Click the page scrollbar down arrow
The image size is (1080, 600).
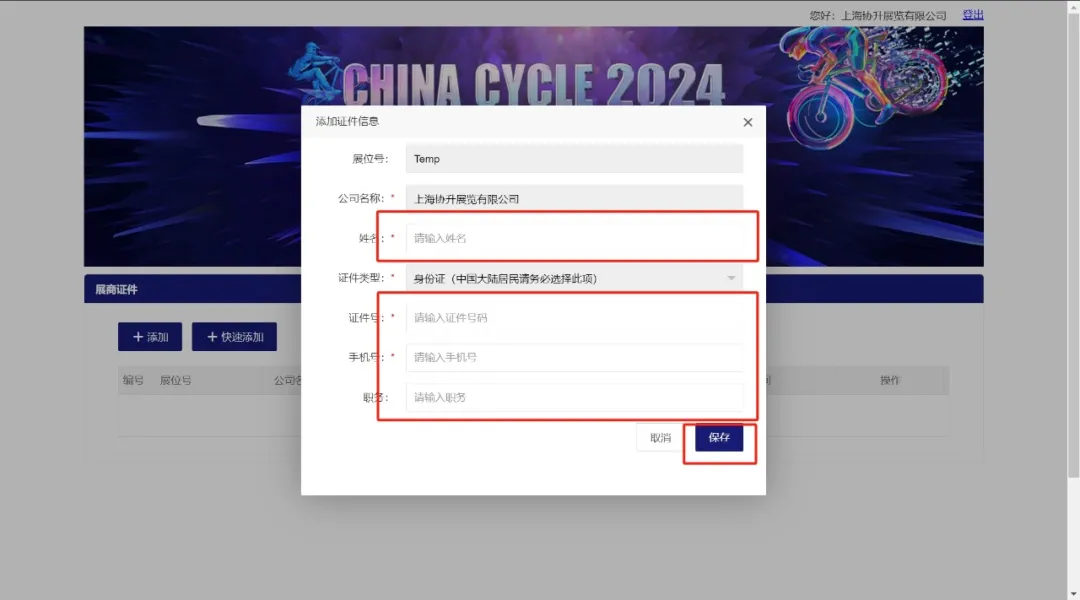pyautogui.click(x=1073, y=593)
